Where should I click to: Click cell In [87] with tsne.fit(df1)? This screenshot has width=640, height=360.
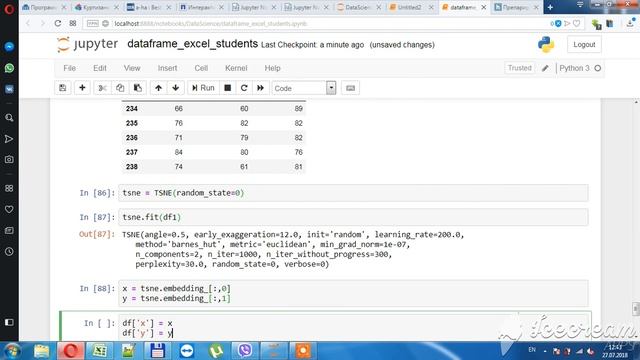point(353,217)
